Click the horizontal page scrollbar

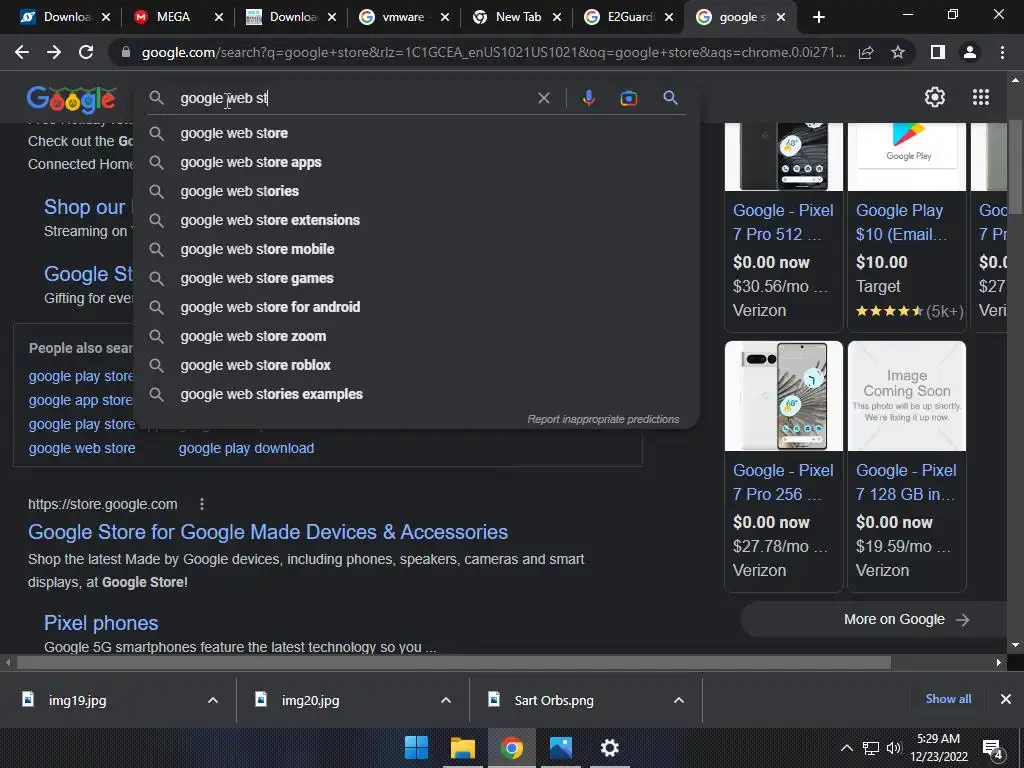coord(453,662)
